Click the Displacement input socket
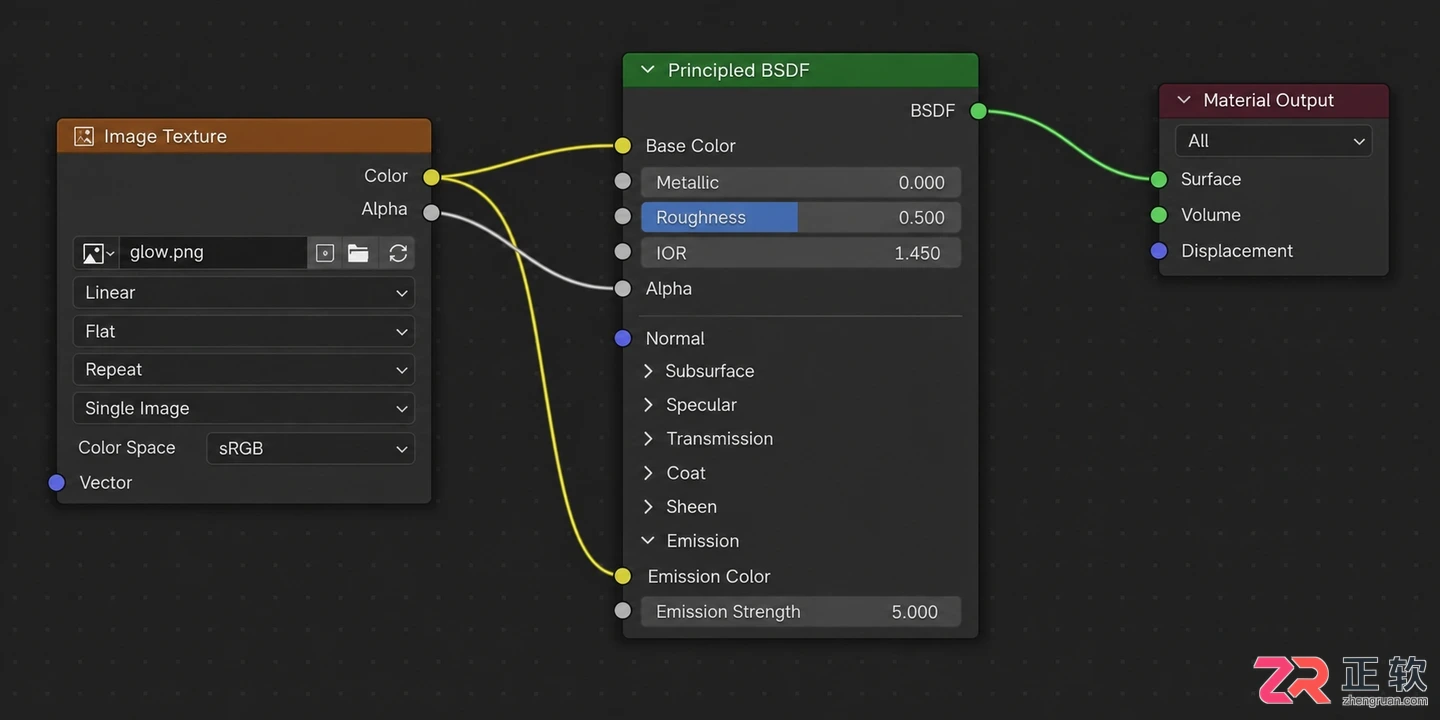 pyautogui.click(x=1159, y=251)
